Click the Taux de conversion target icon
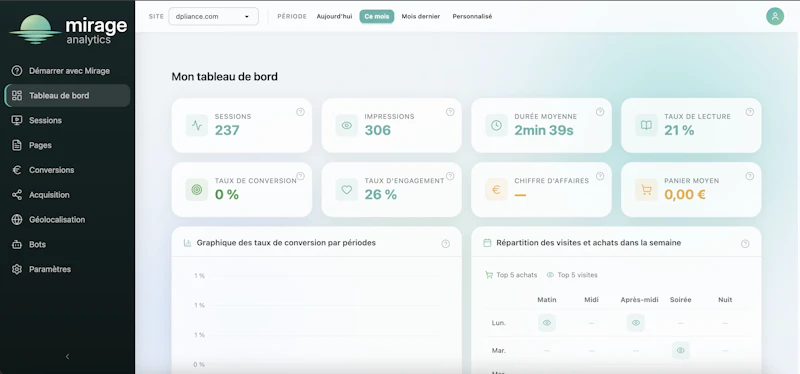This screenshot has height=374, width=800. click(x=196, y=189)
